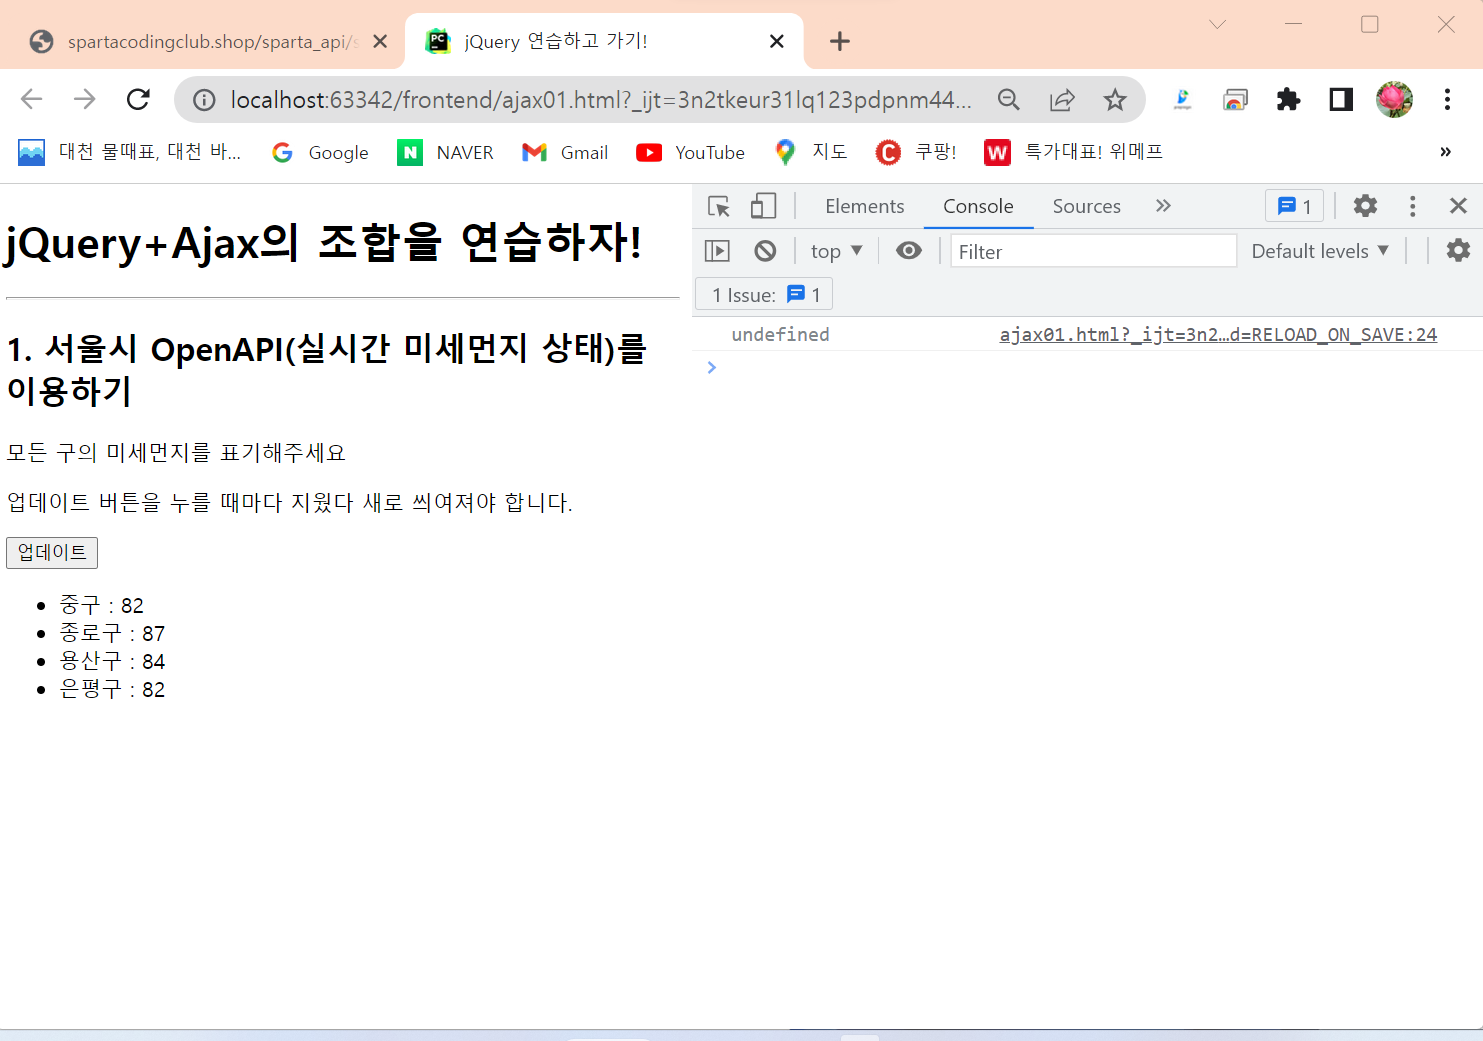Image resolution: width=1483 pixels, height=1041 pixels.
Task: Open console settings gear
Action: pos(1458,250)
